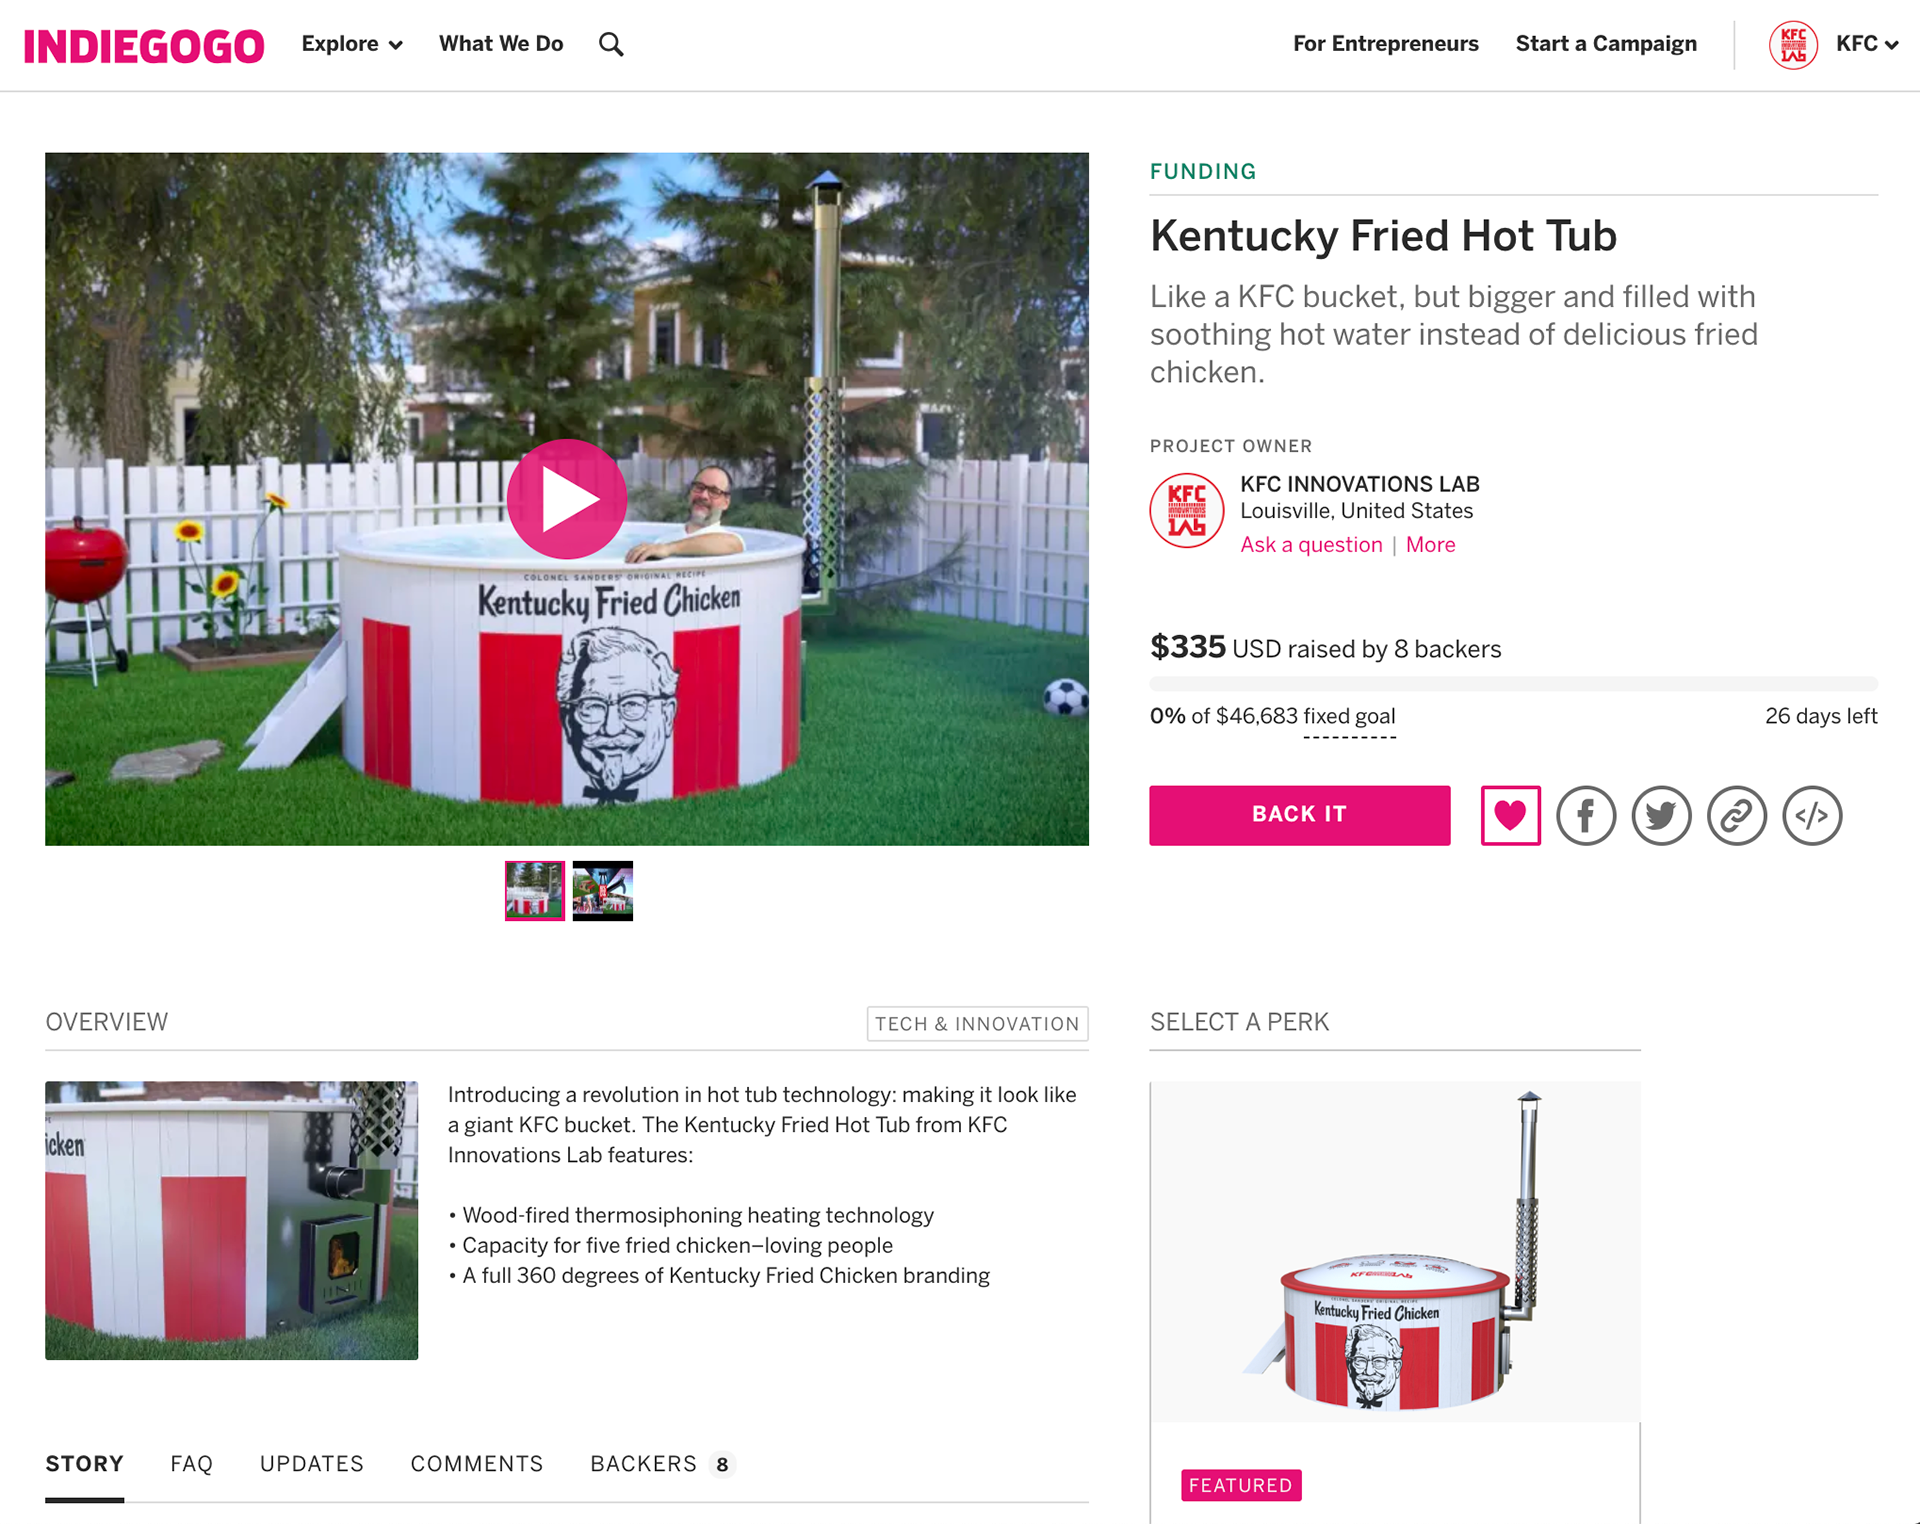The image size is (1920, 1524).
Task: Click the search magnifier icon
Action: point(611,44)
